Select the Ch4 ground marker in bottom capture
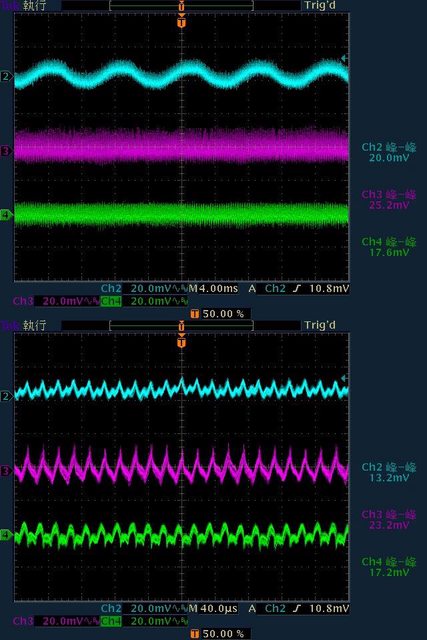 click(x=6, y=534)
